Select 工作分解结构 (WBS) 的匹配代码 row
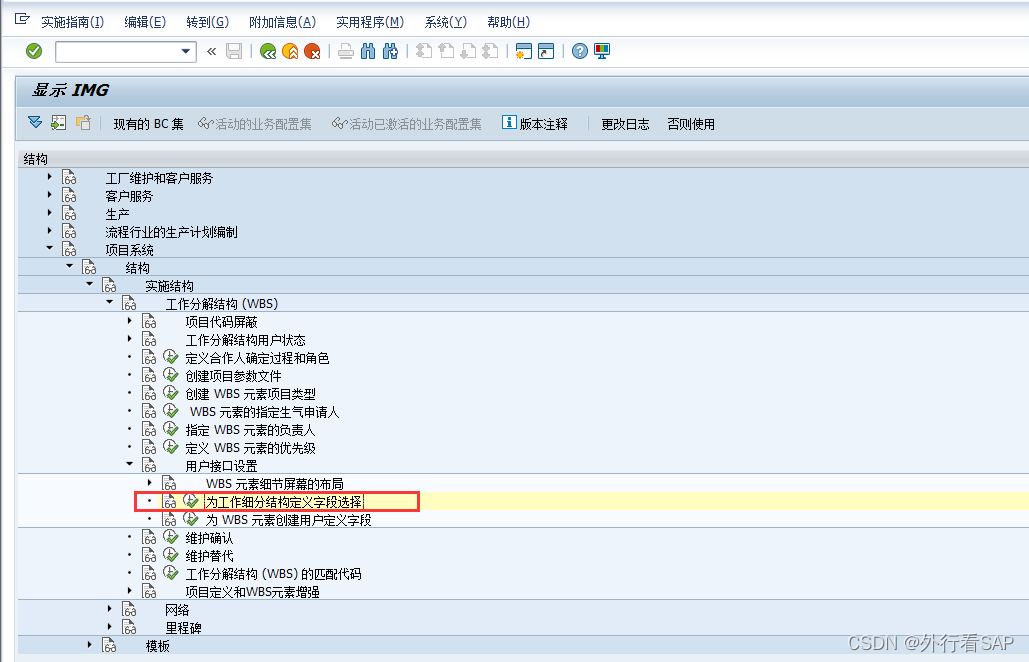Screen dimensions: 1029x662 (x=273, y=573)
